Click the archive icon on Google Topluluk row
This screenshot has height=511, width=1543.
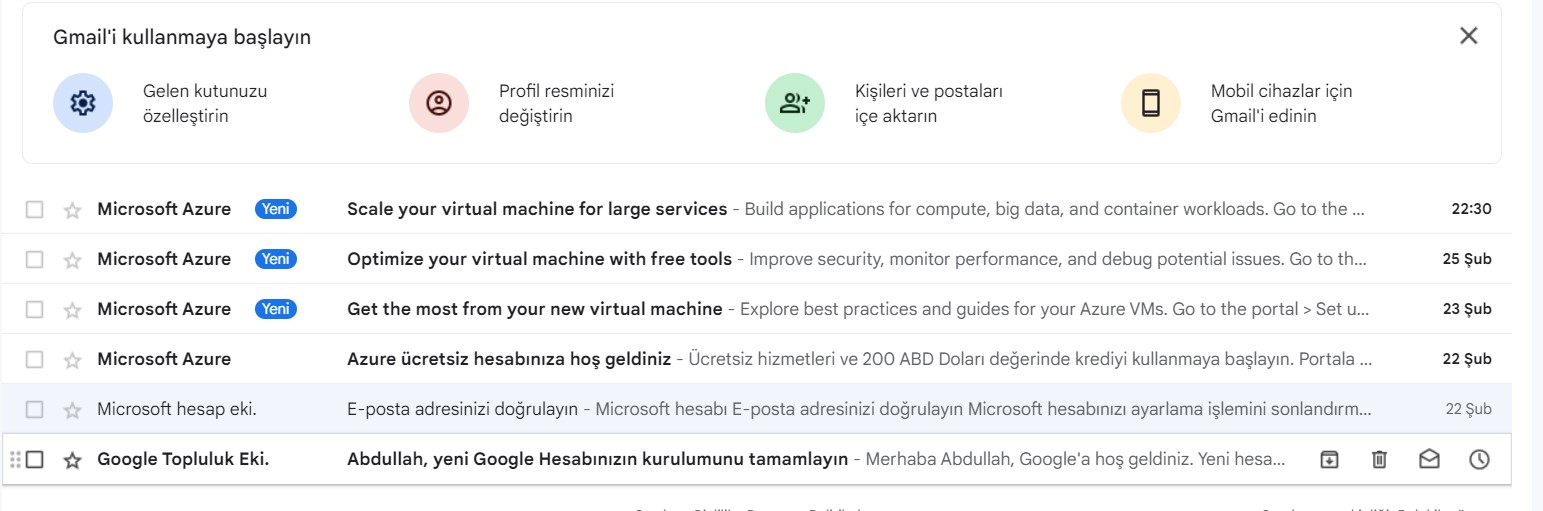1329,460
